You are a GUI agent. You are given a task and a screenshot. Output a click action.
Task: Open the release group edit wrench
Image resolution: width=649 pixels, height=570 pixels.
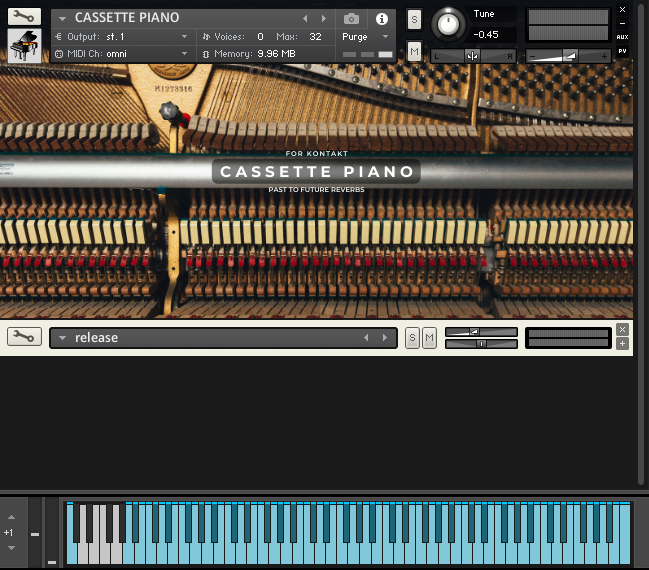[24, 337]
